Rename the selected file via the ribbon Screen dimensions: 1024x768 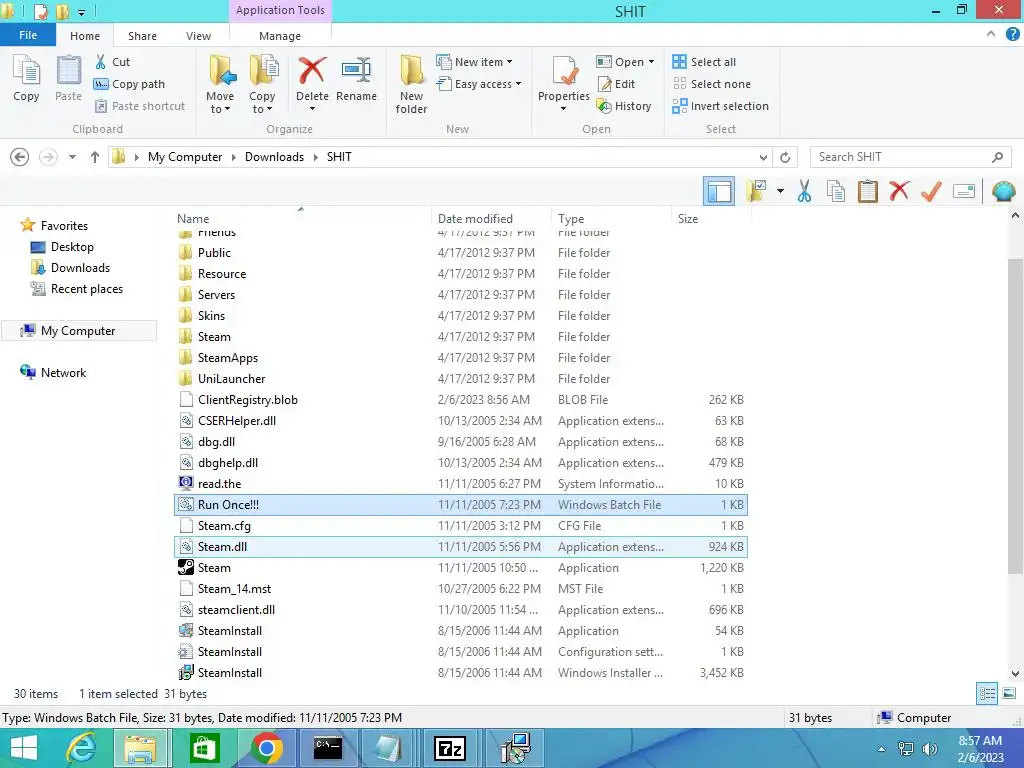pos(357,78)
